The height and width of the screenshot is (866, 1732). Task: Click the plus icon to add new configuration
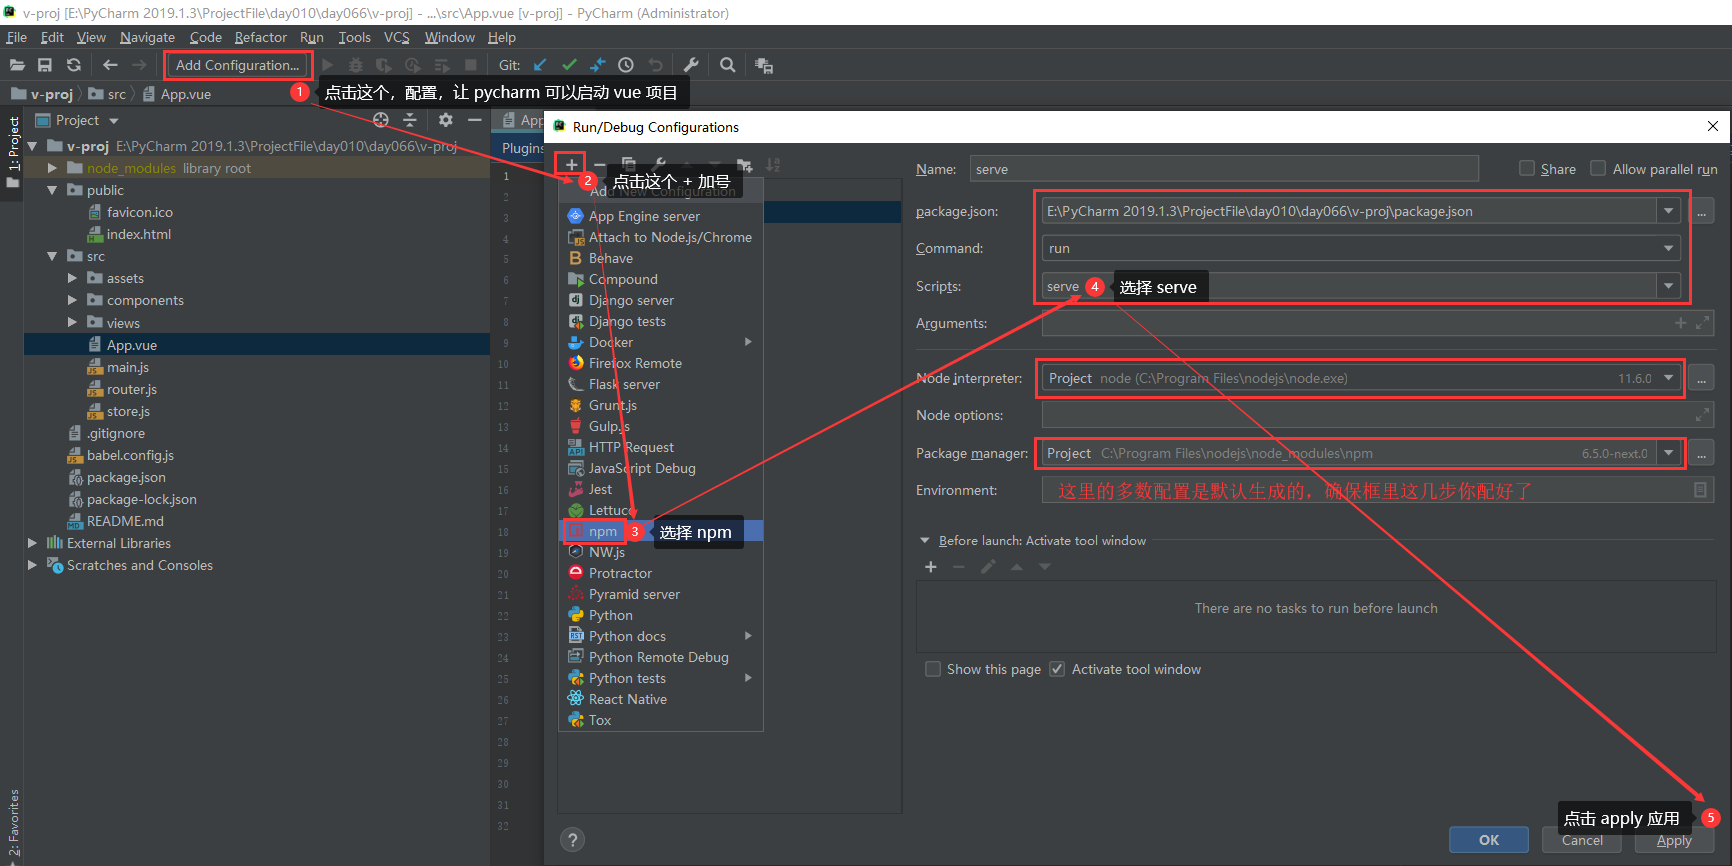[x=571, y=165]
